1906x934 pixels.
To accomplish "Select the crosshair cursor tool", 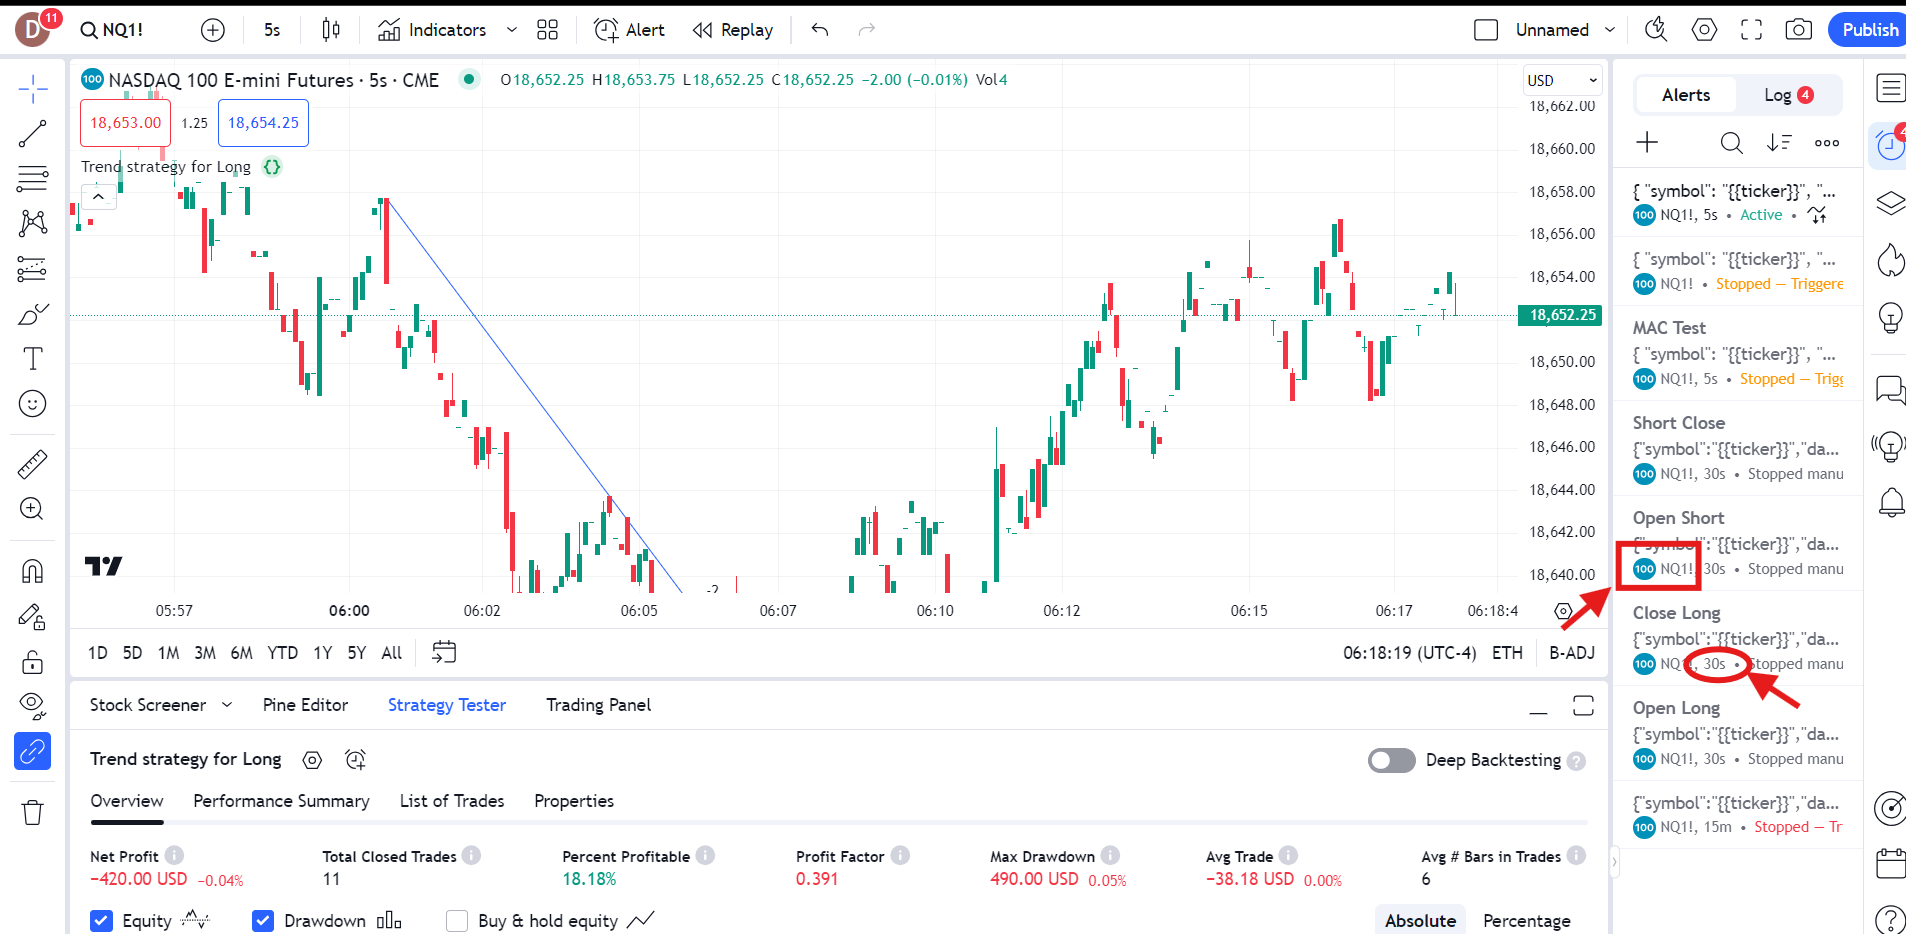I will pos(32,89).
